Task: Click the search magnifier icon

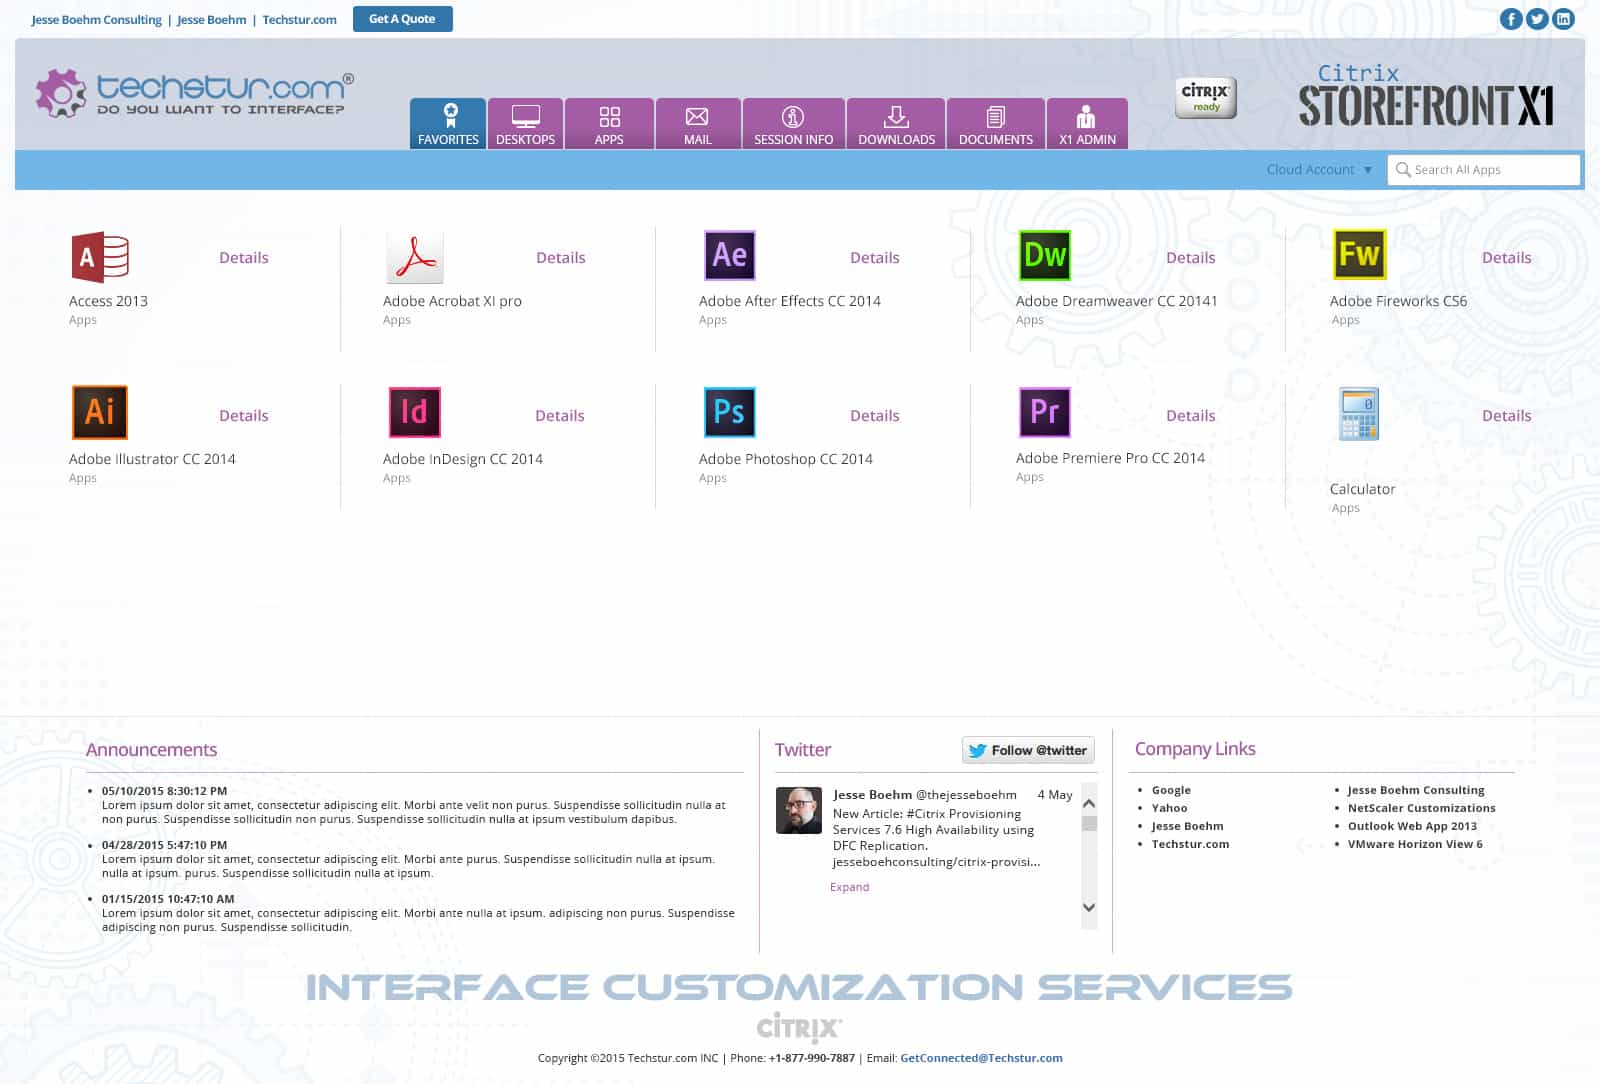Action: [1403, 170]
